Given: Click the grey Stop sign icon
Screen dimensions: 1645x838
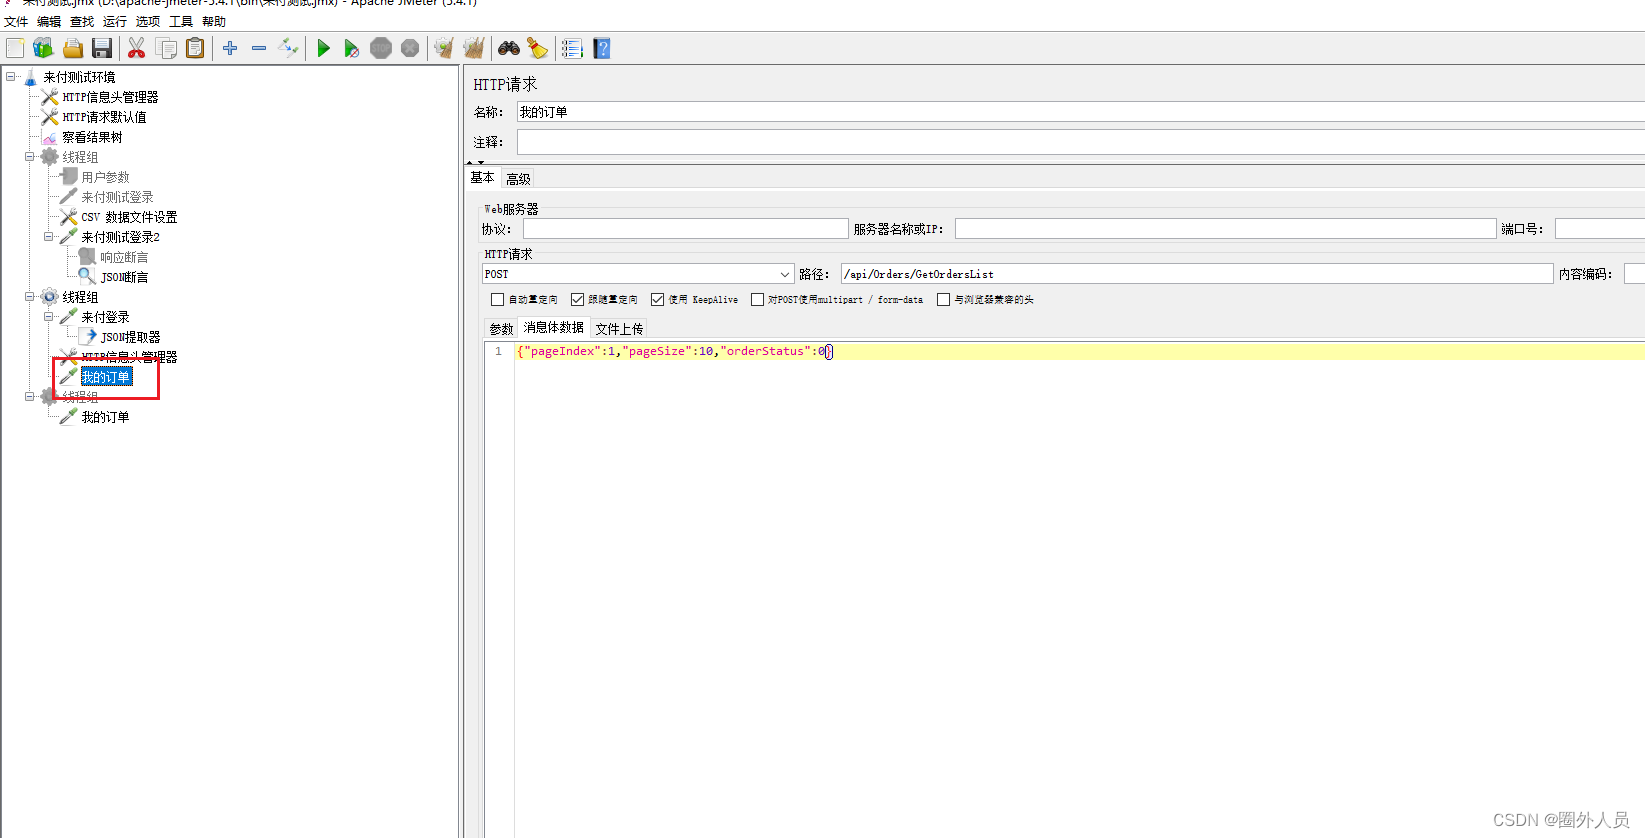Looking at the screenshot, I should pos(381,48).
